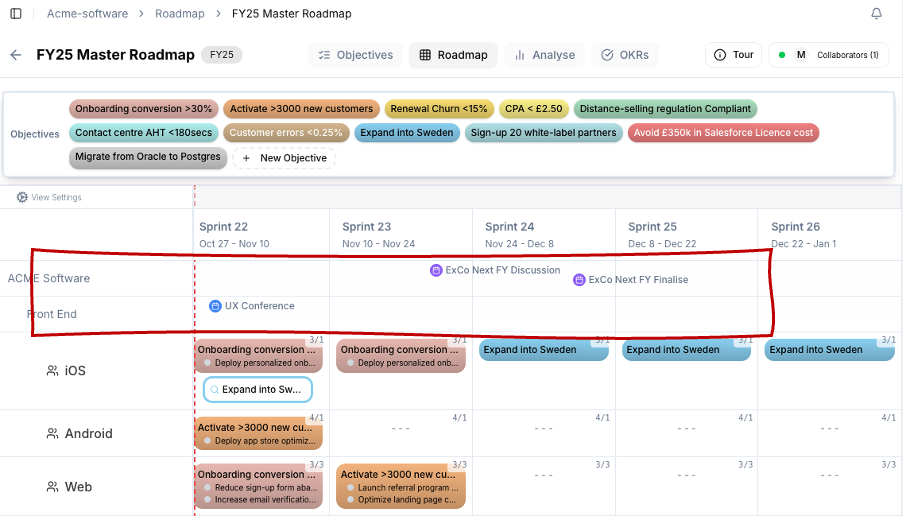The width and height of the screenshot is (906, 516).
Task: Open View Settings gear
Action: (x=22, y=197)
